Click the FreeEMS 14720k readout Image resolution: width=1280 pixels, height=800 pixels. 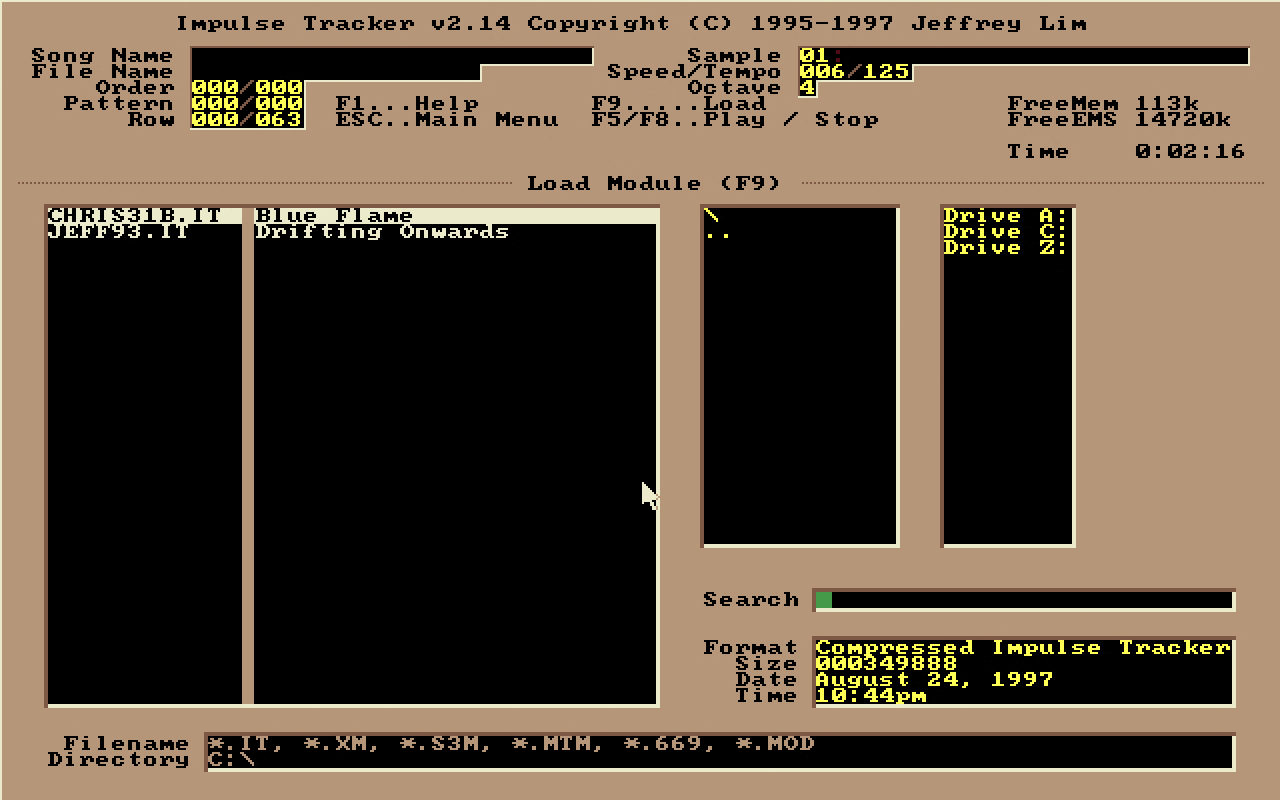[1119, 120]
